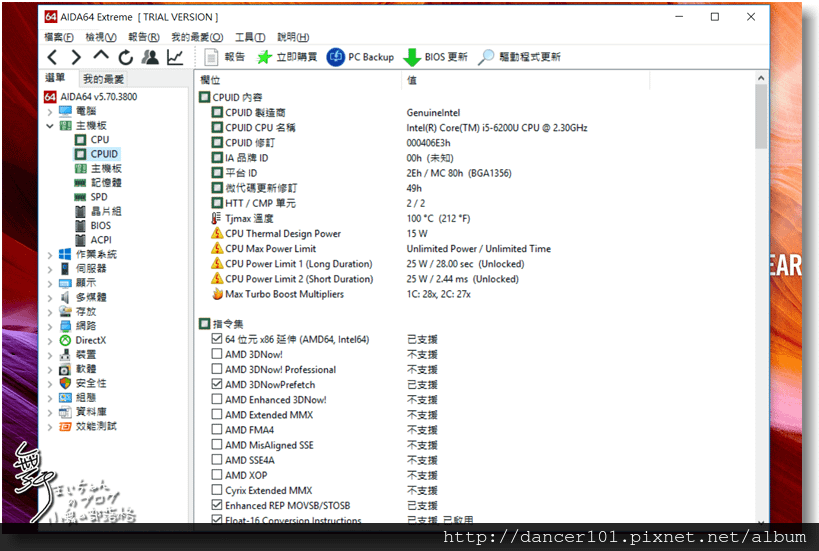The image size is (819, 551).
Task: Toggle AMD 3DNowPrefetch checkbox
Action: click(x=217, y=384)
